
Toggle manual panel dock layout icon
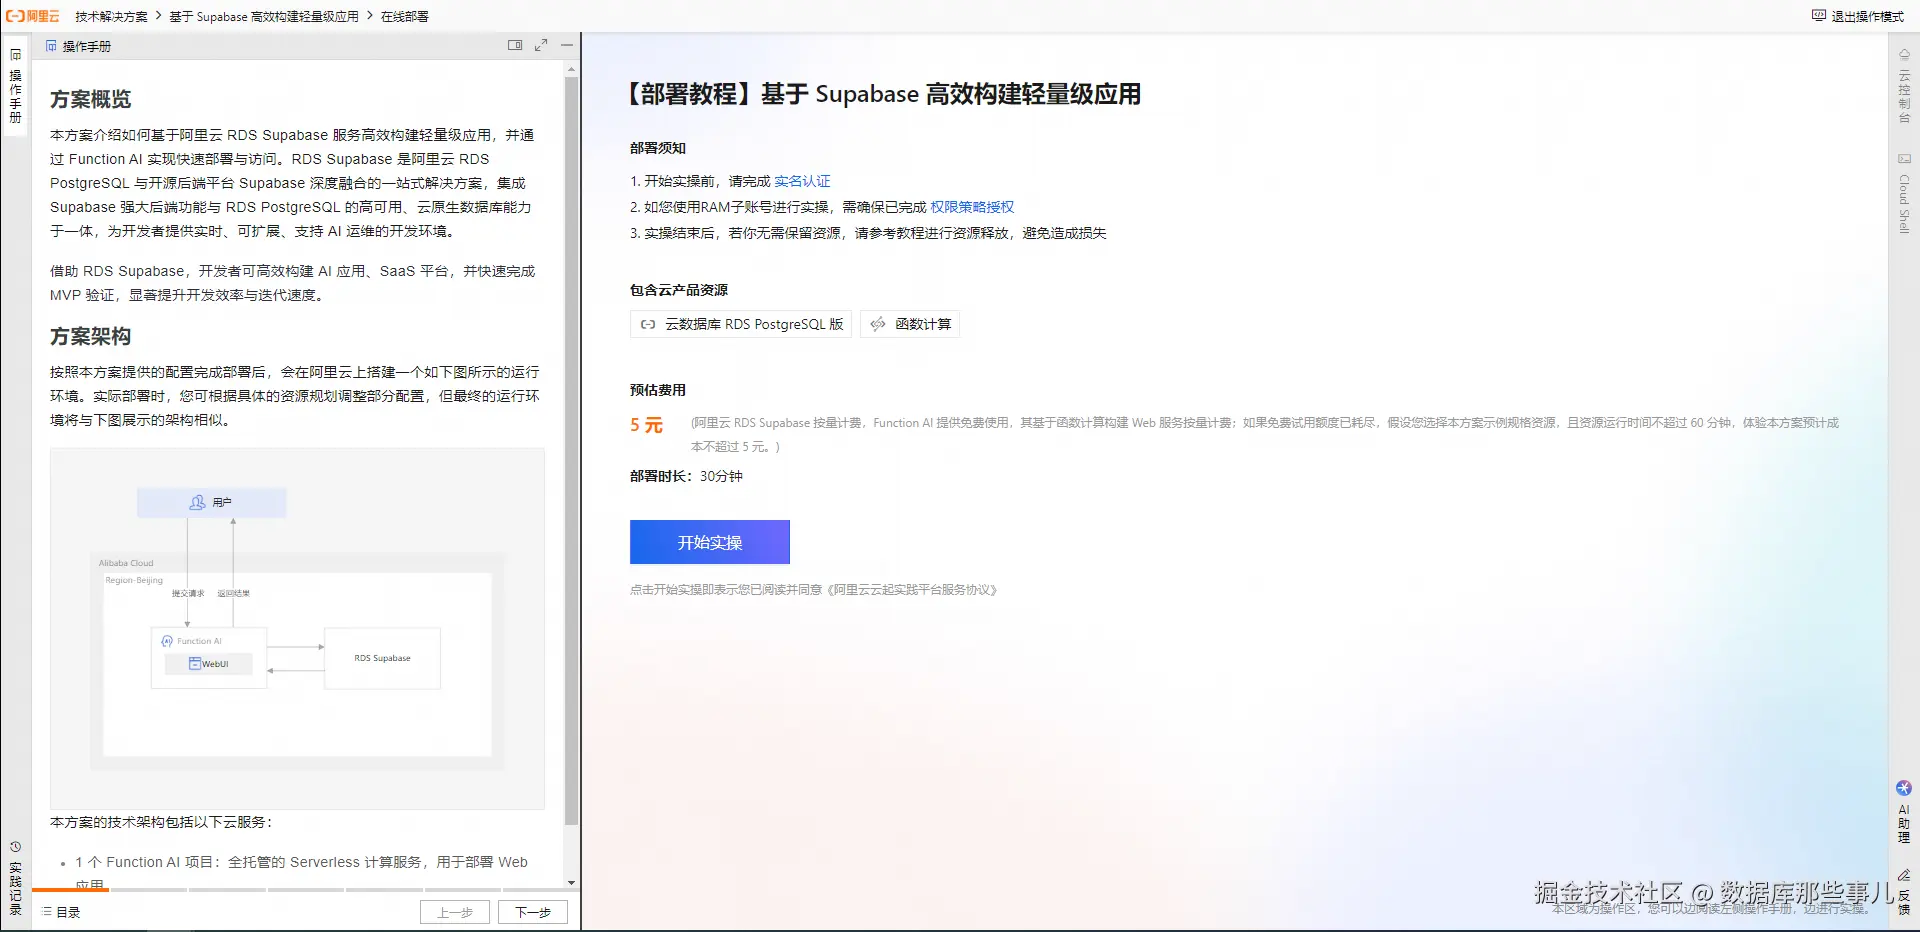pos(515,45)
